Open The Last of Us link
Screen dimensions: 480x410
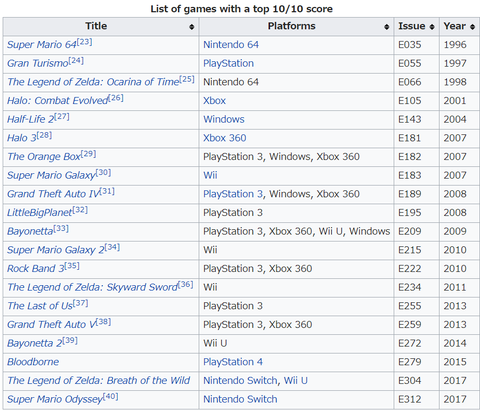click(x=40, y=306)
